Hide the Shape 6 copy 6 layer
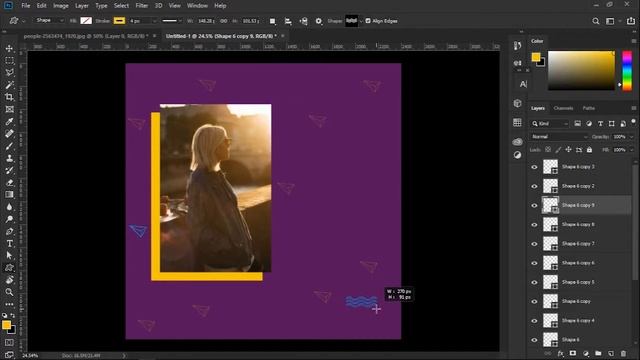Image resolution: width=640 pixels, height=360 pixels. (534, 263)
